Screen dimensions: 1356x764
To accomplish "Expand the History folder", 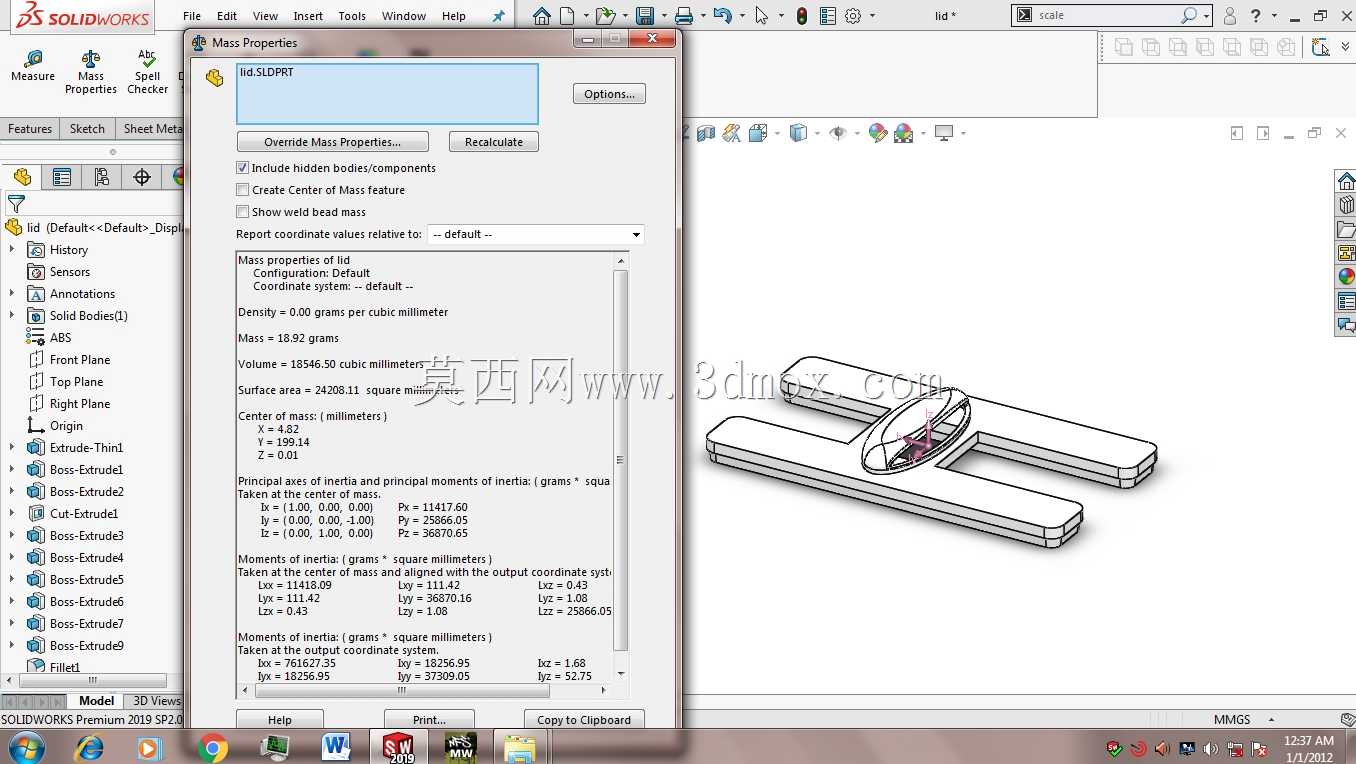I will (12, 250).
